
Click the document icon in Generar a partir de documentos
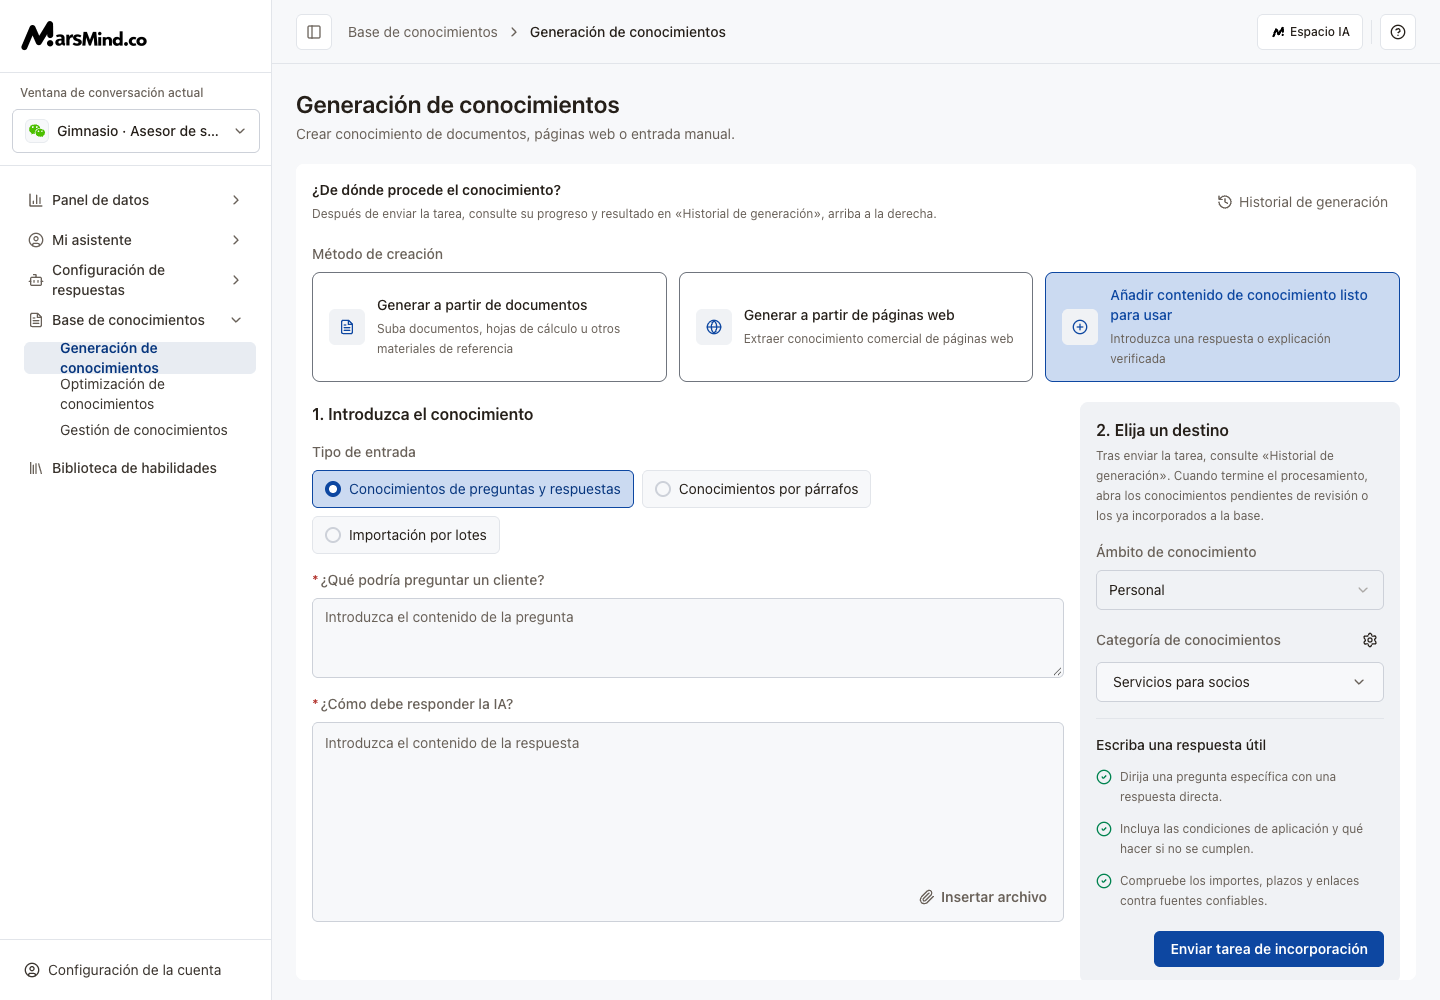(x=347, y=327)
